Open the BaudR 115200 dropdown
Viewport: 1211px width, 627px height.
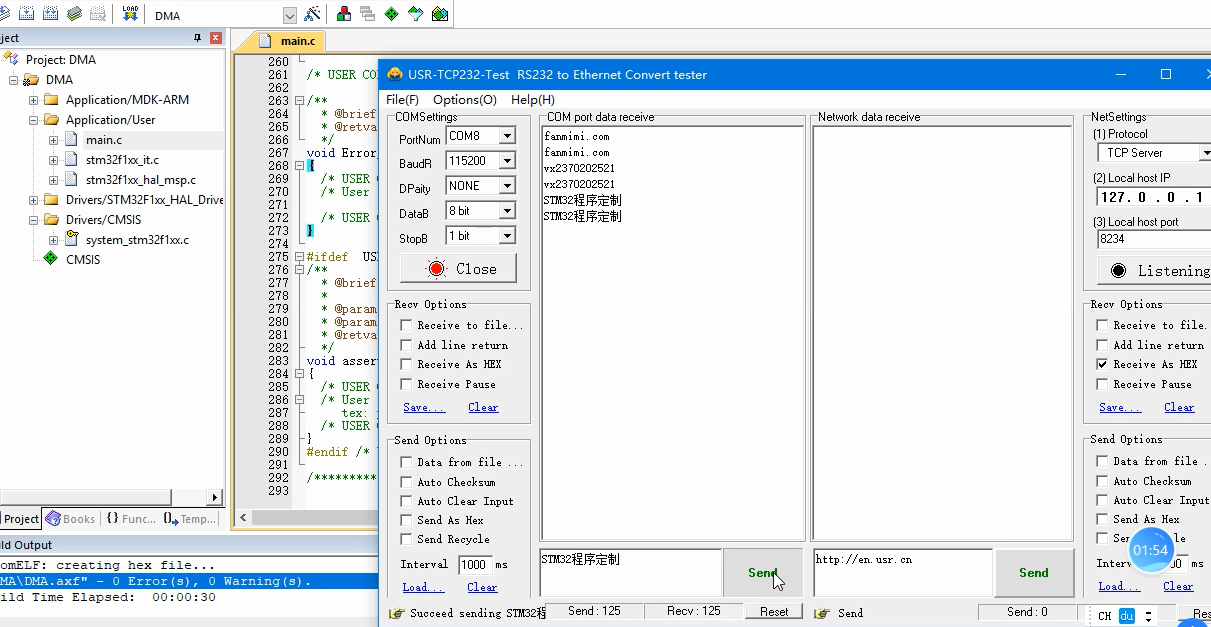click(x=507, y=161)
